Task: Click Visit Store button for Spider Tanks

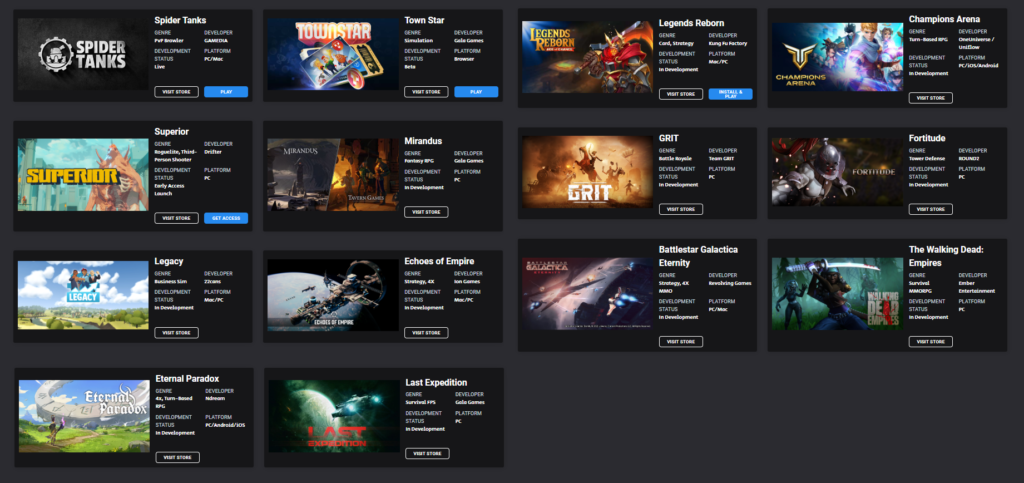Action: coord(176,92)
